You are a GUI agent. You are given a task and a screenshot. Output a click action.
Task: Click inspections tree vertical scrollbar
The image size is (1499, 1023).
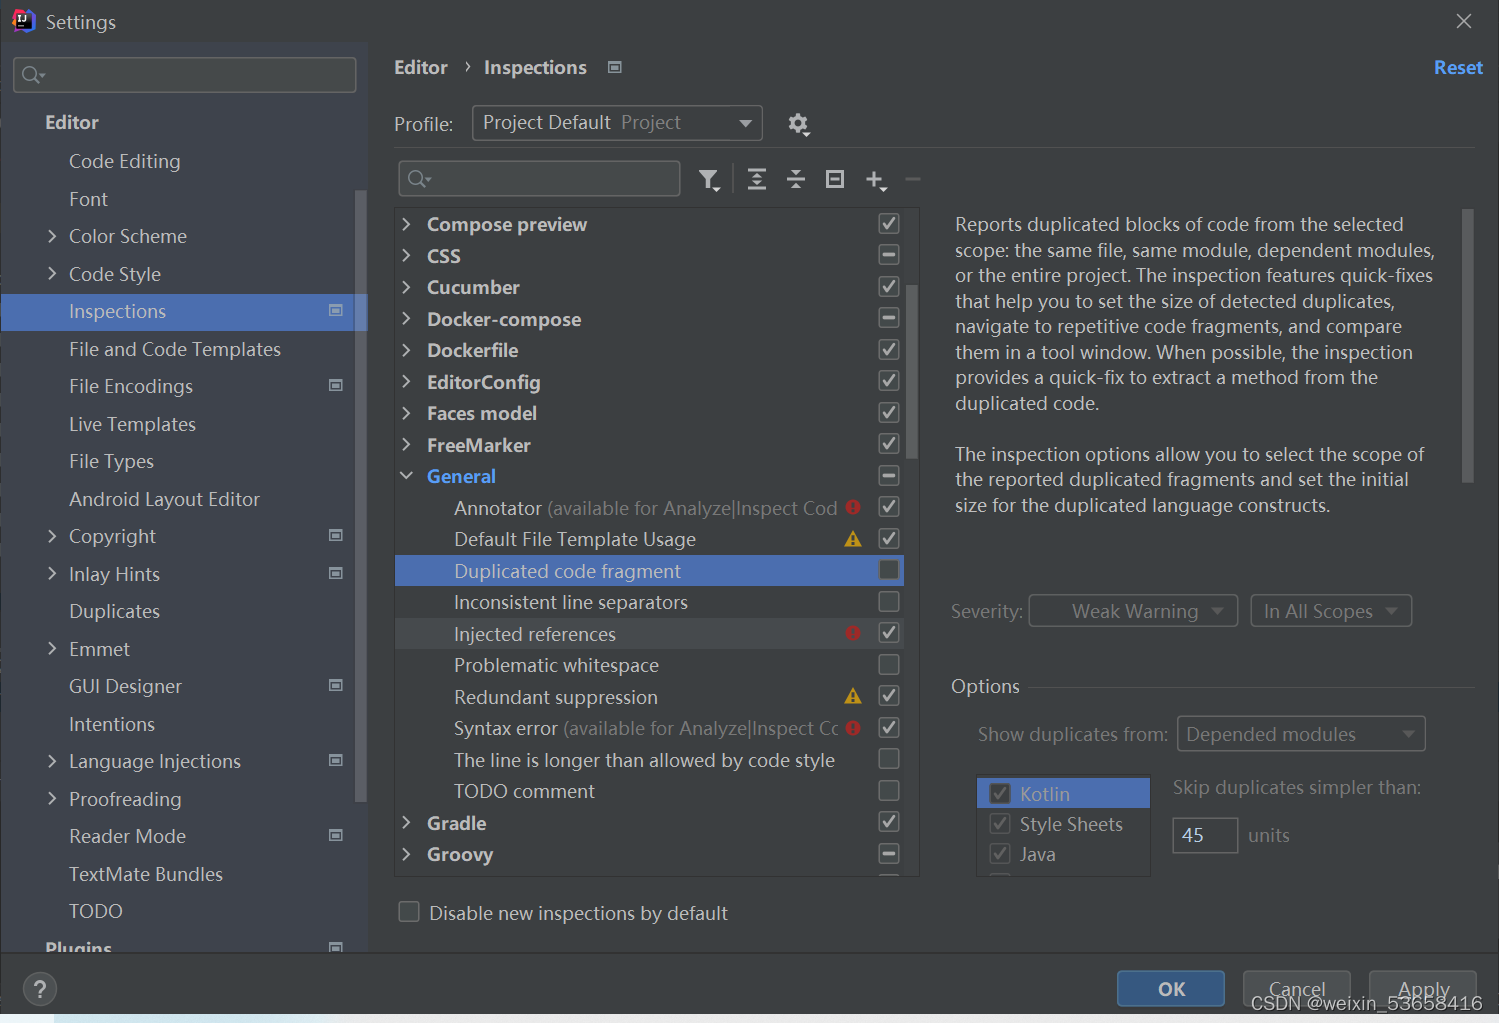tap(911, 372)
